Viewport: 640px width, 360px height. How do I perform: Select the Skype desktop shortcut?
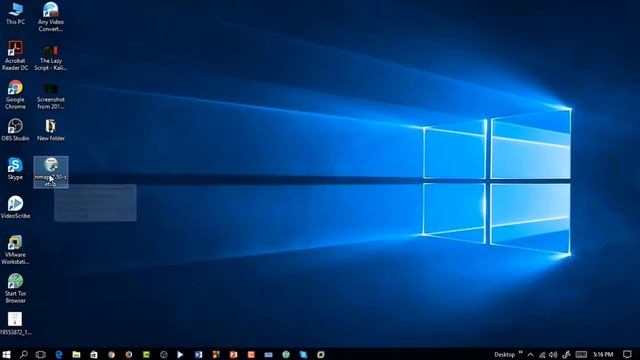click(x=15, y=169)
